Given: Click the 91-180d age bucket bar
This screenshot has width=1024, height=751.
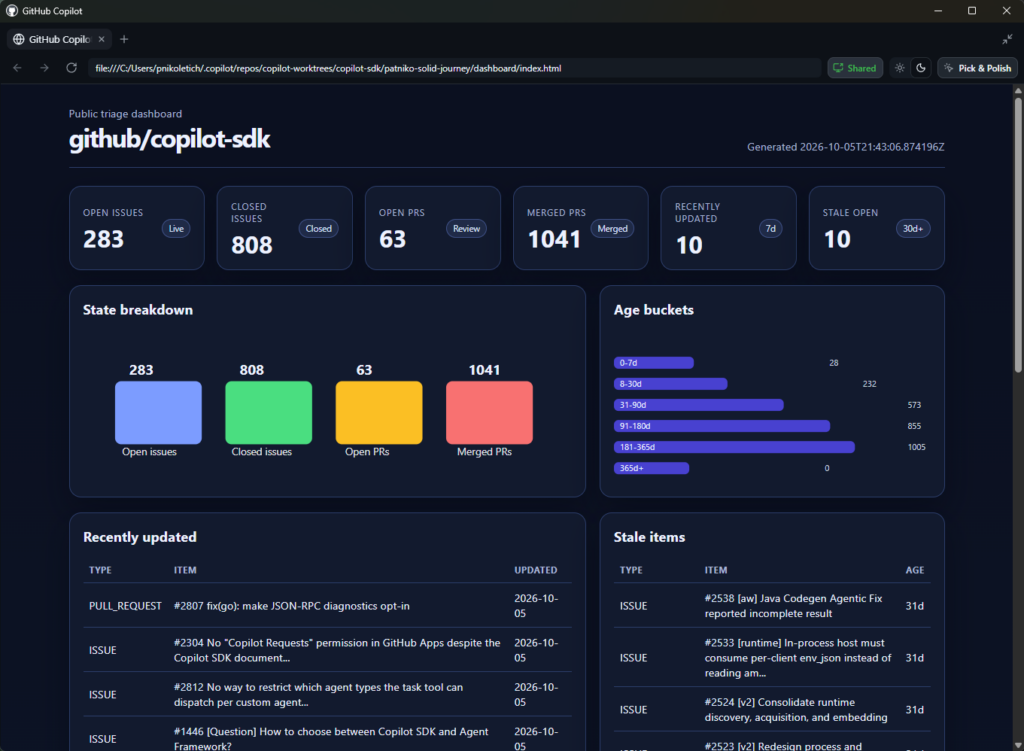Looking at the screenshot, I should click(x=722, y=426).
